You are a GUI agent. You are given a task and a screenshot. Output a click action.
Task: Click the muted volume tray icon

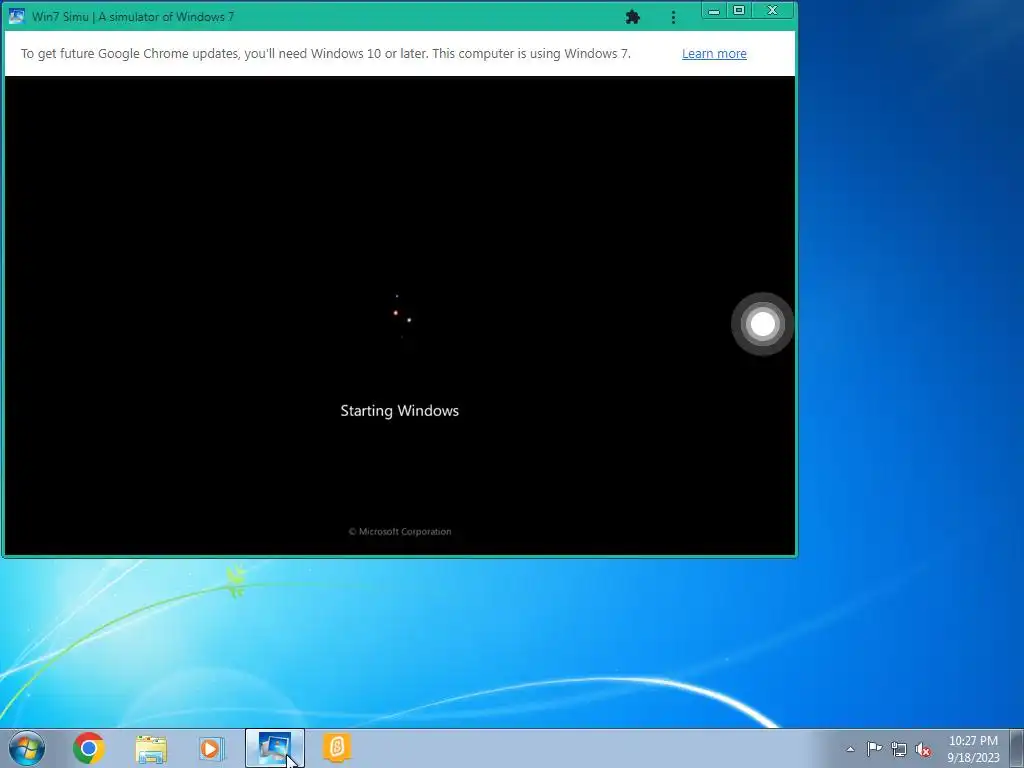[923, 749]
